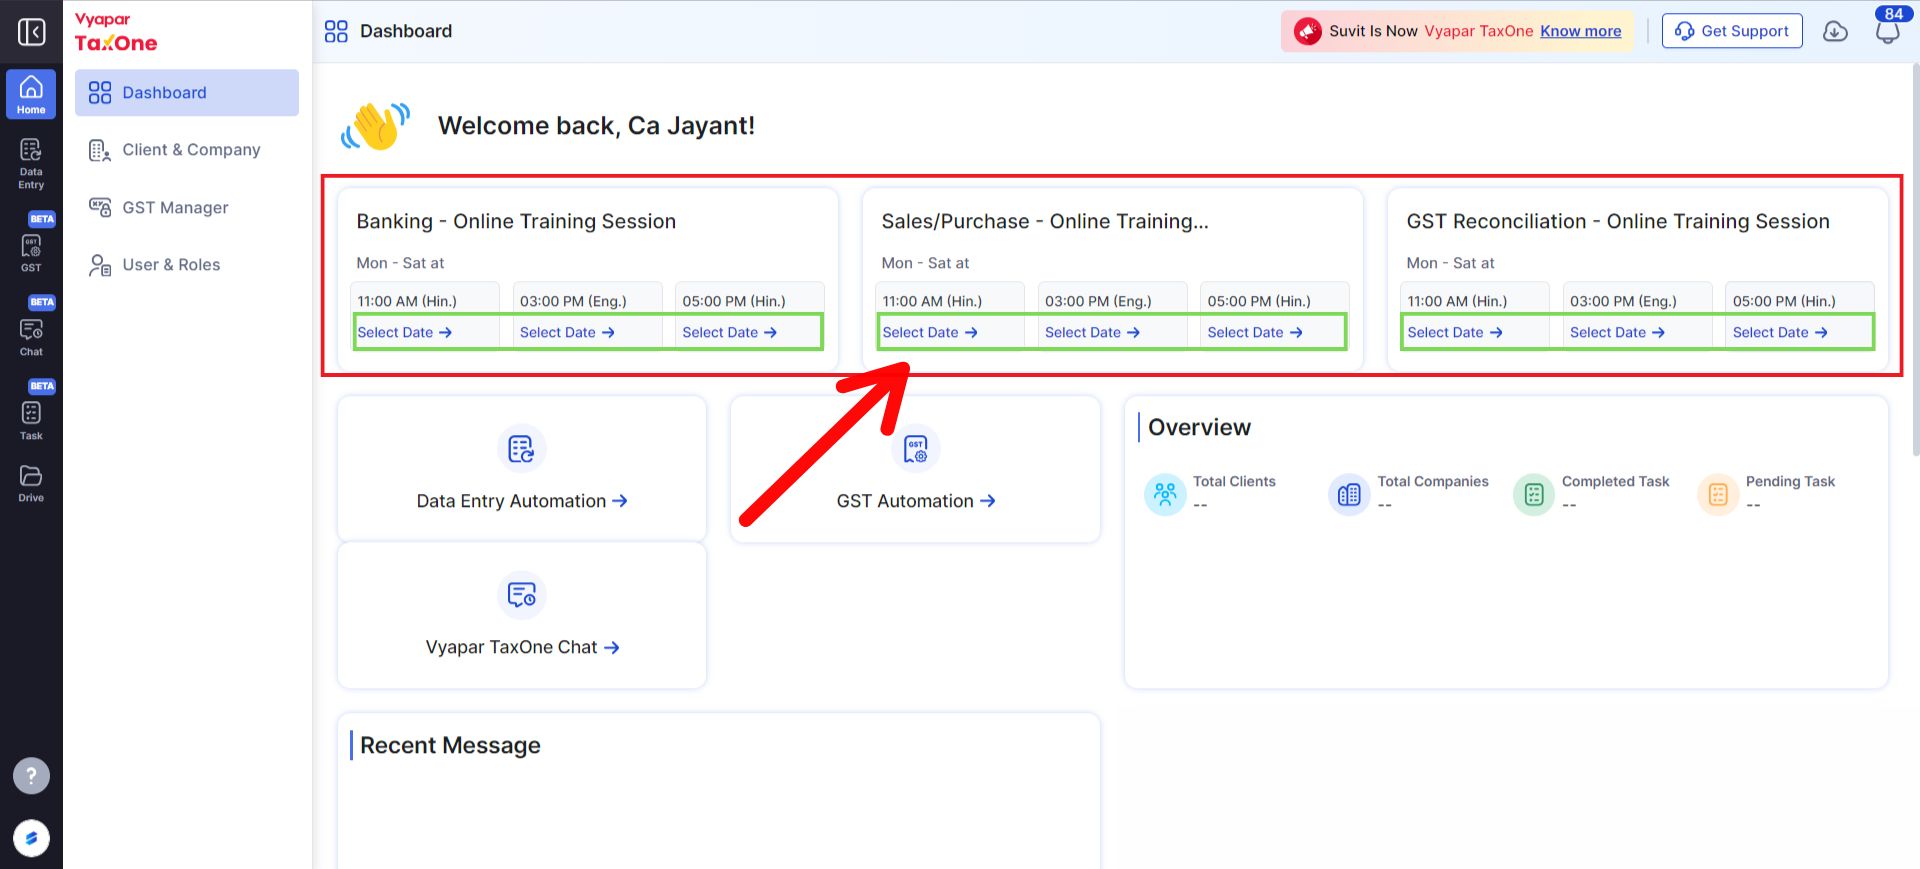Open Data Entry Automation link

(x=522, y=501)
